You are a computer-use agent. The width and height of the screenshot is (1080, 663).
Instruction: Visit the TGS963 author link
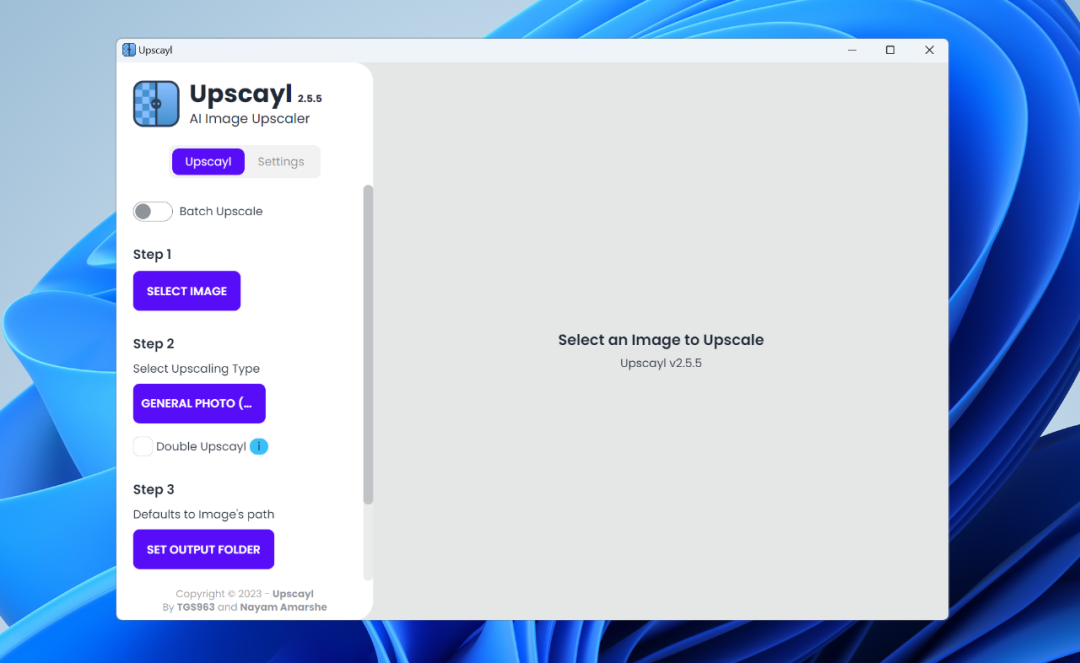(x=195, y=607)
